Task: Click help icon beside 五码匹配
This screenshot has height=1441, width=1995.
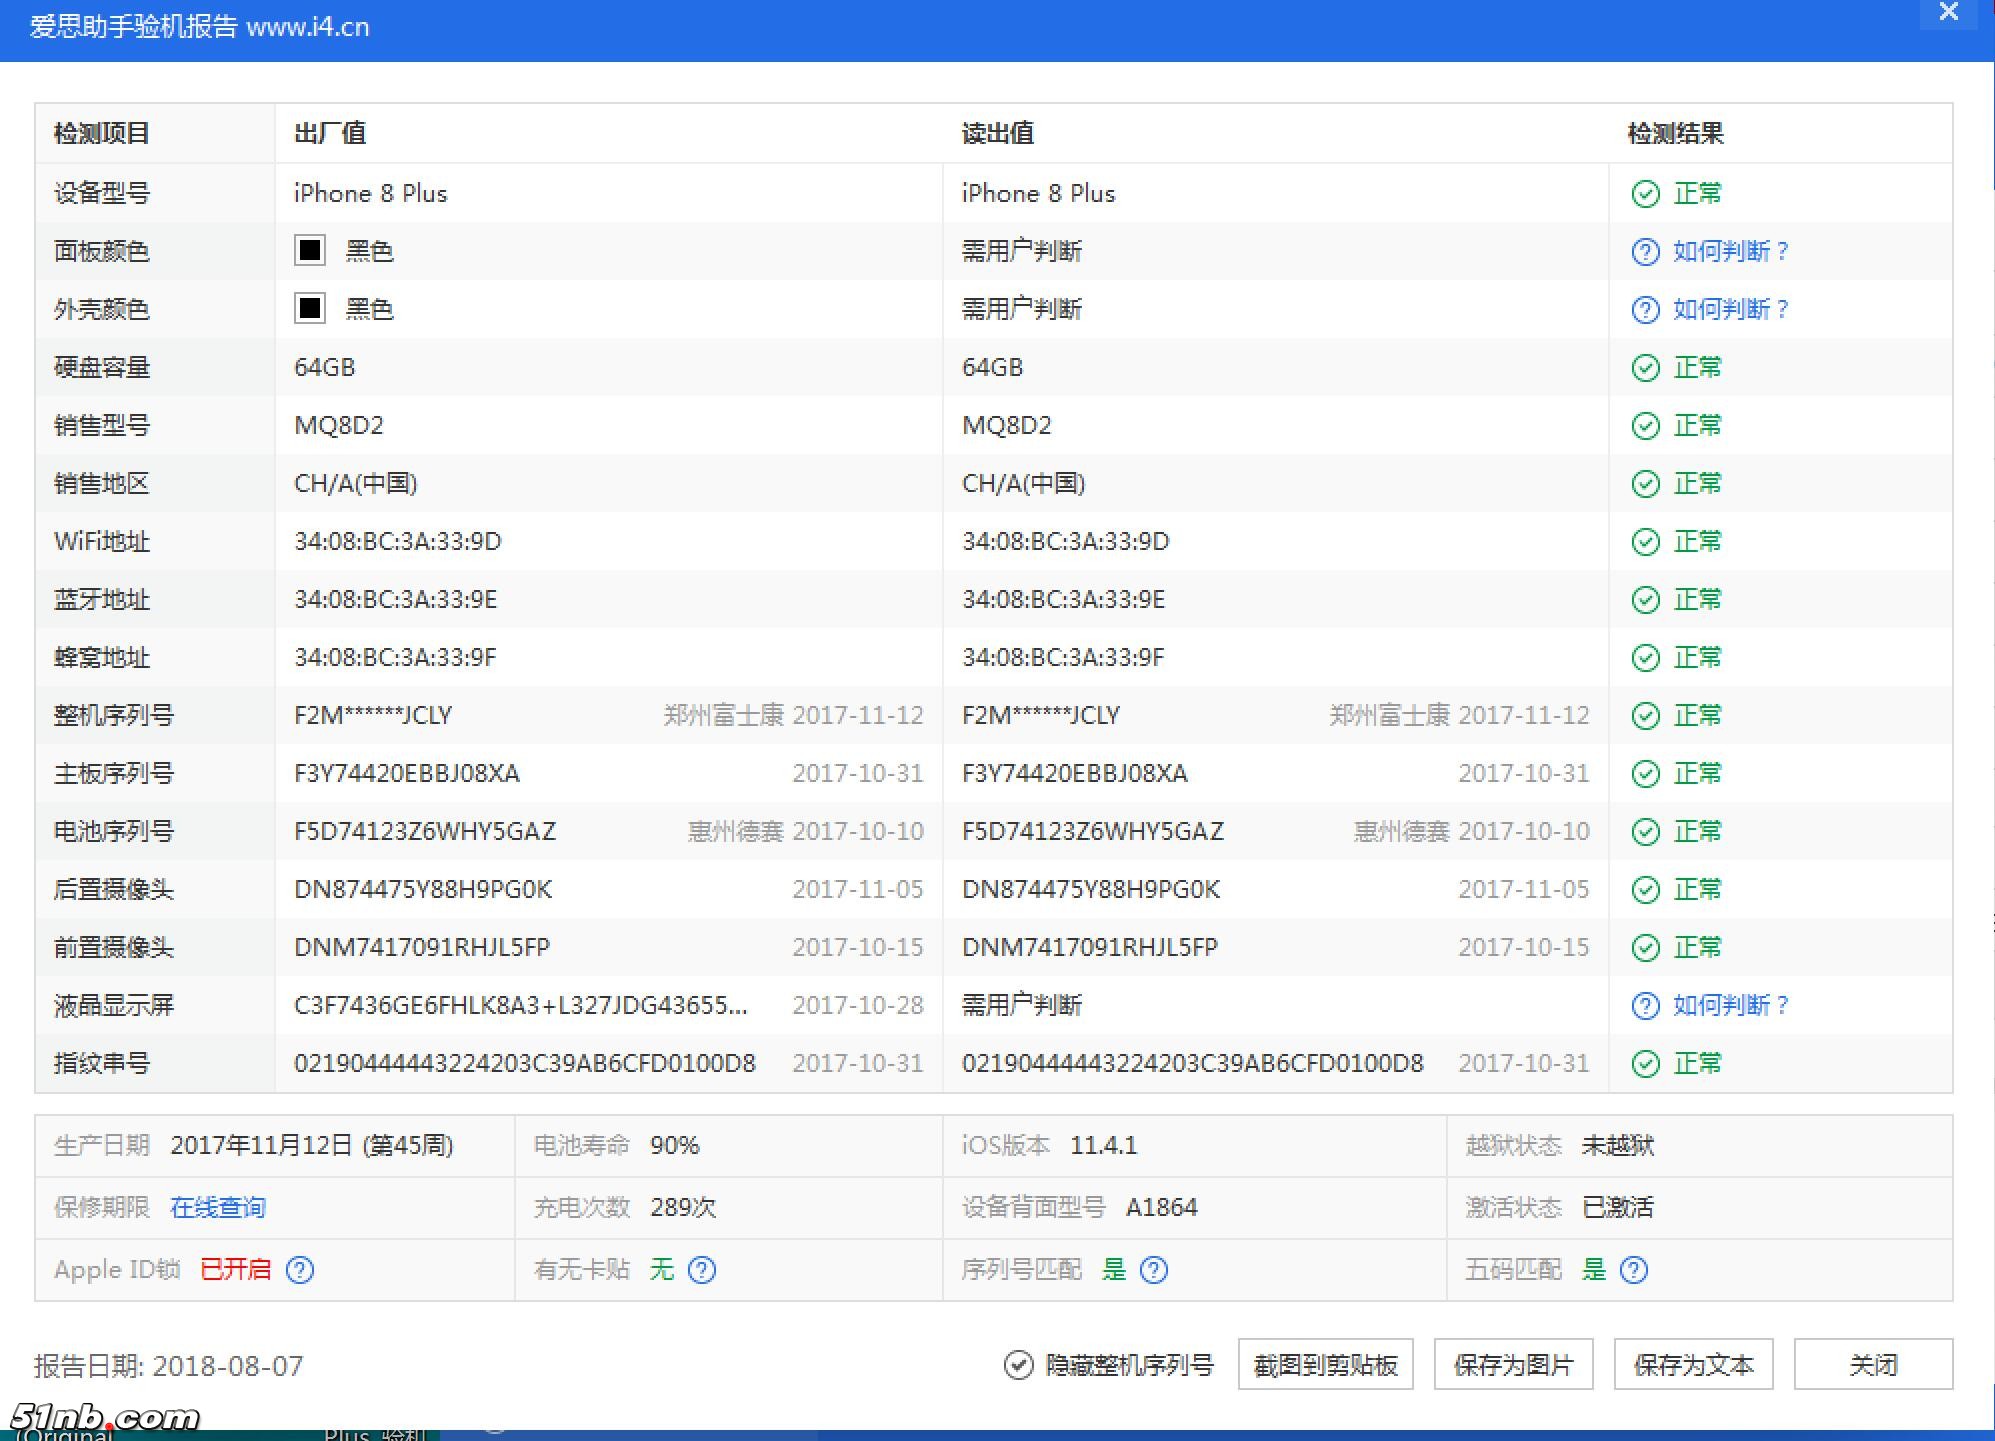Action: coord(1634,1270)
